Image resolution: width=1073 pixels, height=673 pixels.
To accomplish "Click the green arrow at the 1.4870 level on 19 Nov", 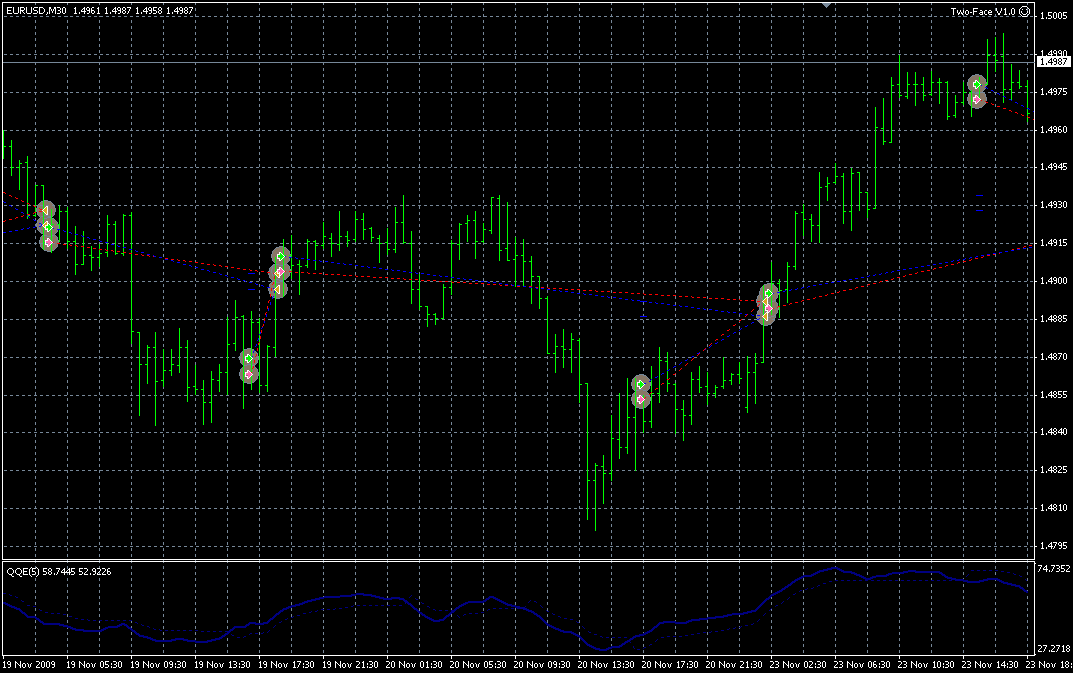I will click(x=249, y=358).
